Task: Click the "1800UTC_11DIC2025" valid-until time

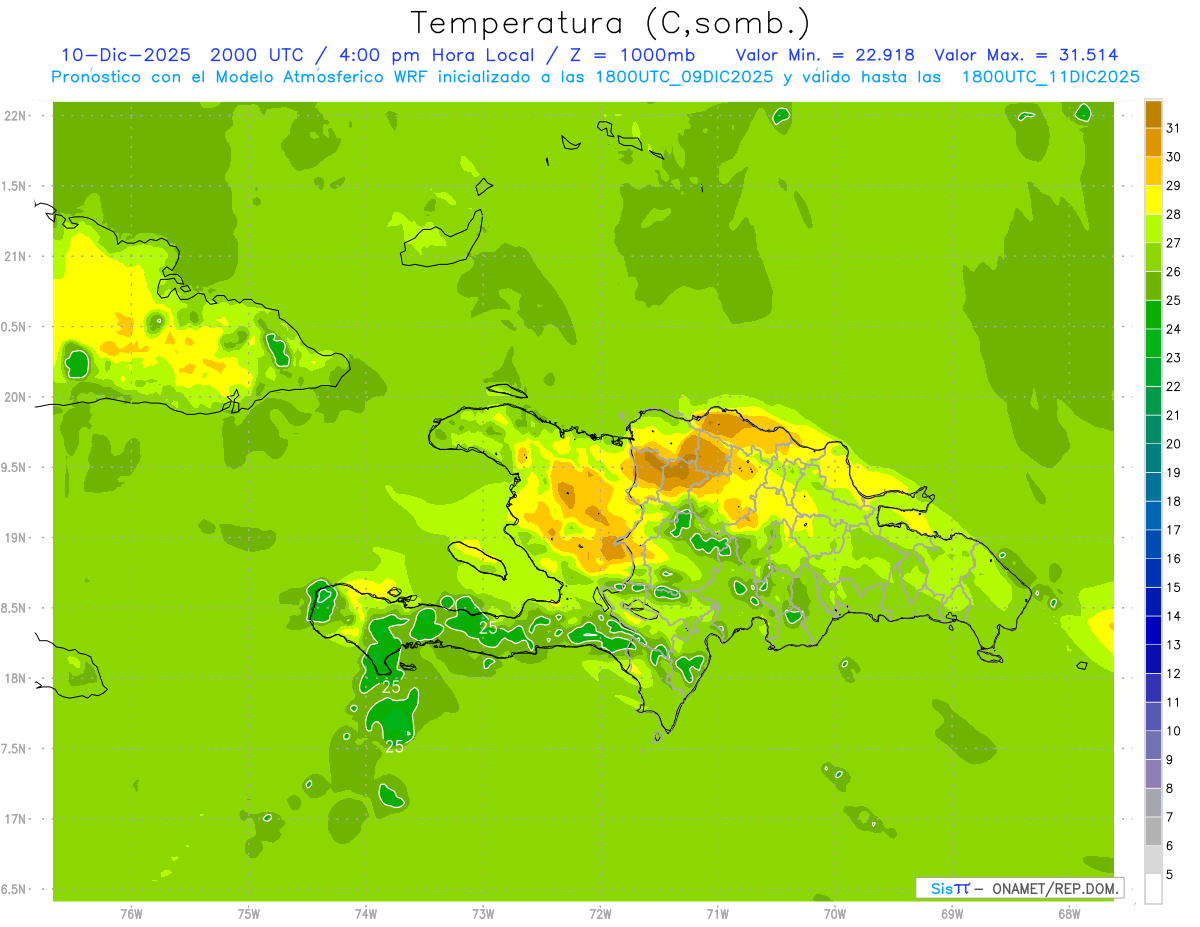Action: [x=1050, y=77]
